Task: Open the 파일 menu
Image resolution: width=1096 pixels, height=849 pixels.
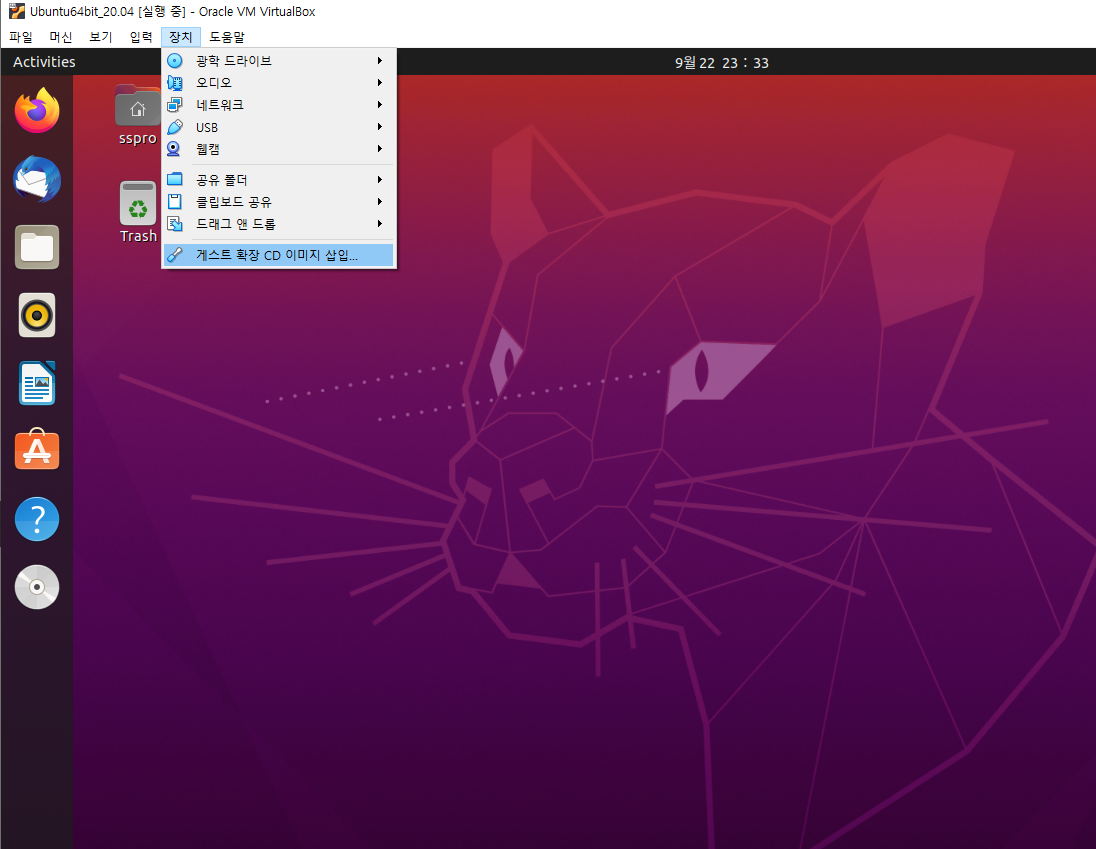Action: tap(21, 37)
